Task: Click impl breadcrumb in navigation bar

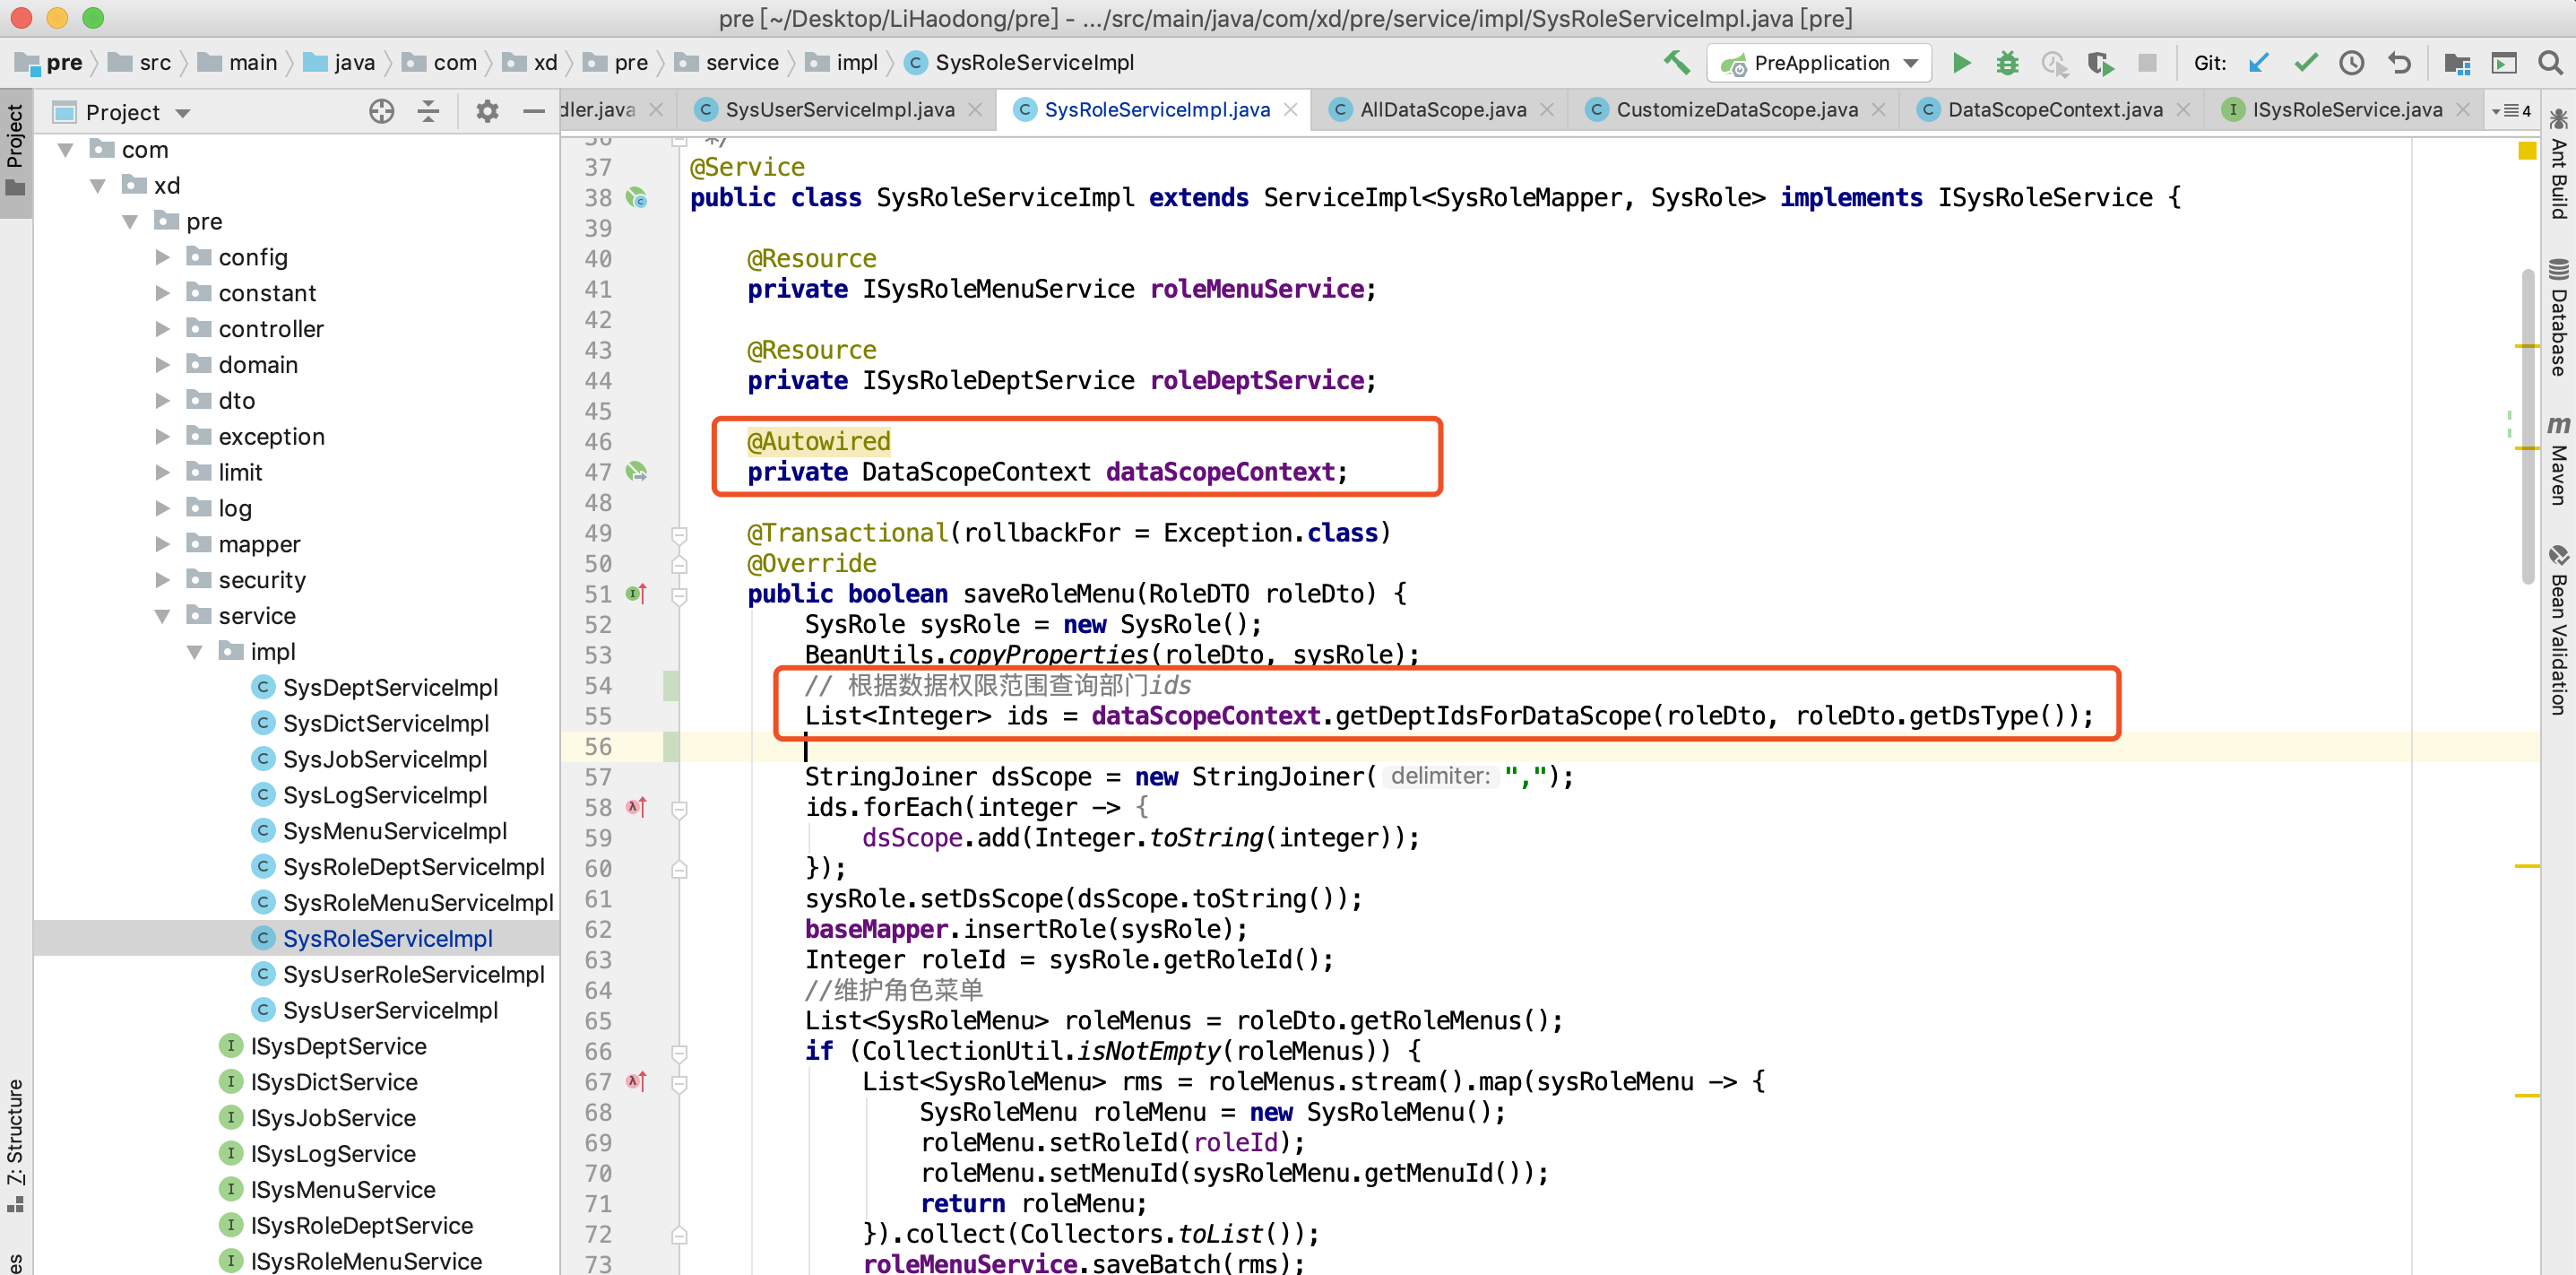Action: point(856,63)
